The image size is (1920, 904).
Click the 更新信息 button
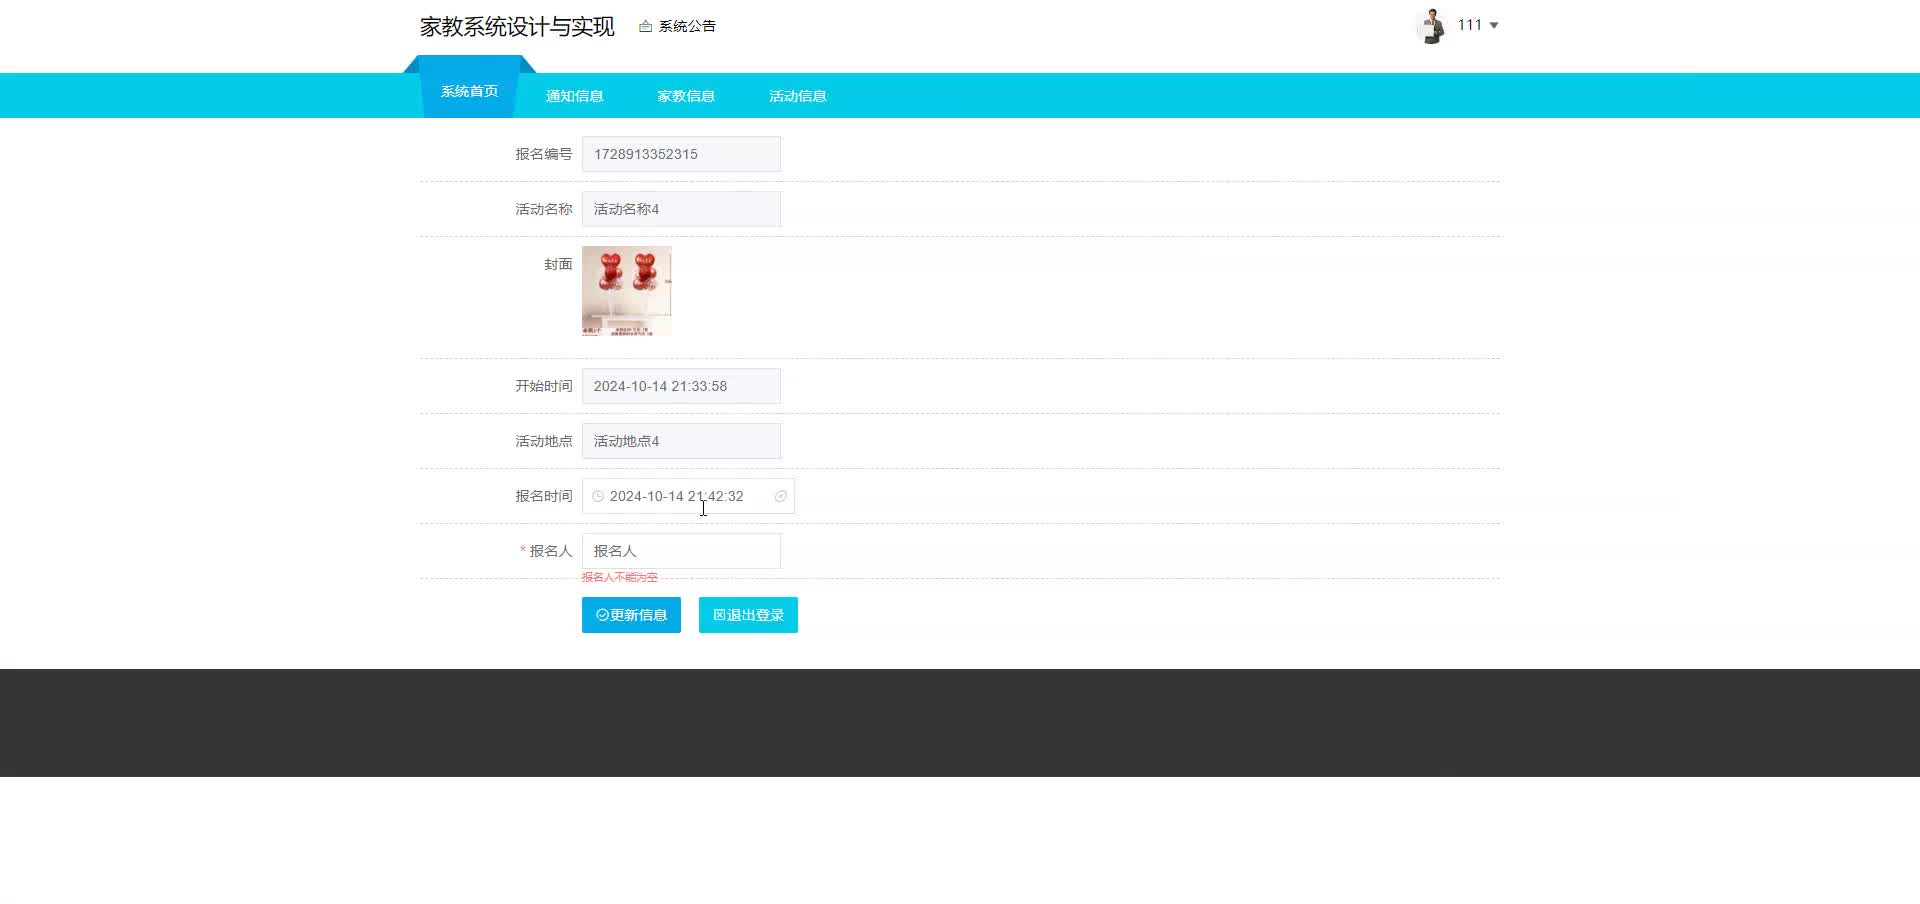coord(631,615)
